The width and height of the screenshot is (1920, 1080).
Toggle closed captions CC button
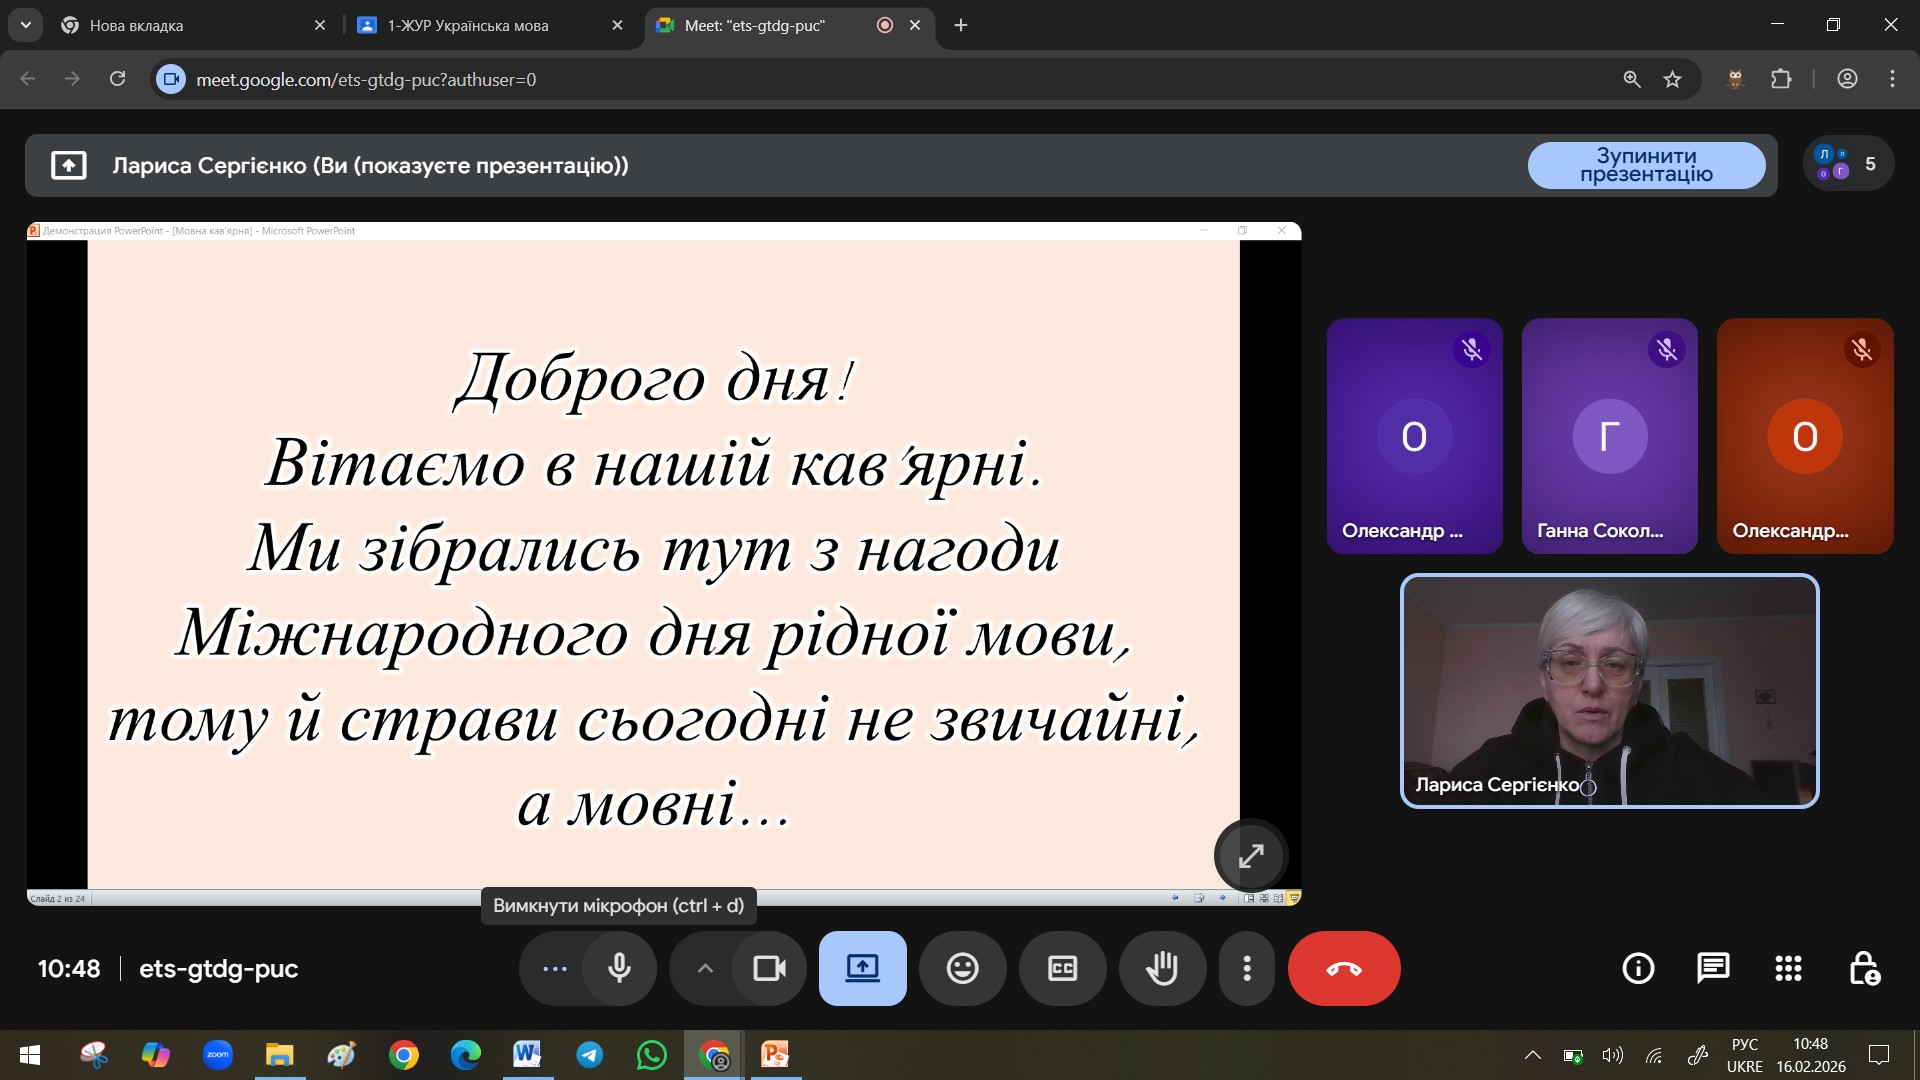click(1062, 968)
